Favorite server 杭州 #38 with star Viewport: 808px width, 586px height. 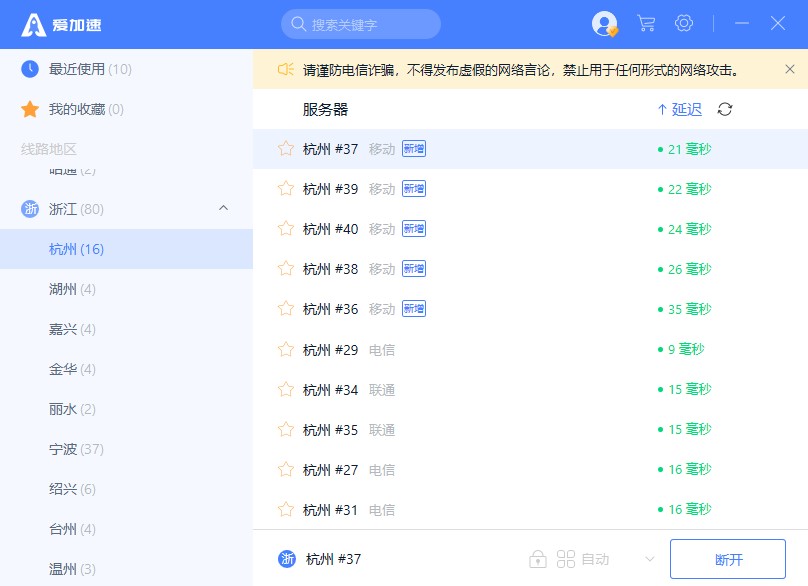(285, 269)
